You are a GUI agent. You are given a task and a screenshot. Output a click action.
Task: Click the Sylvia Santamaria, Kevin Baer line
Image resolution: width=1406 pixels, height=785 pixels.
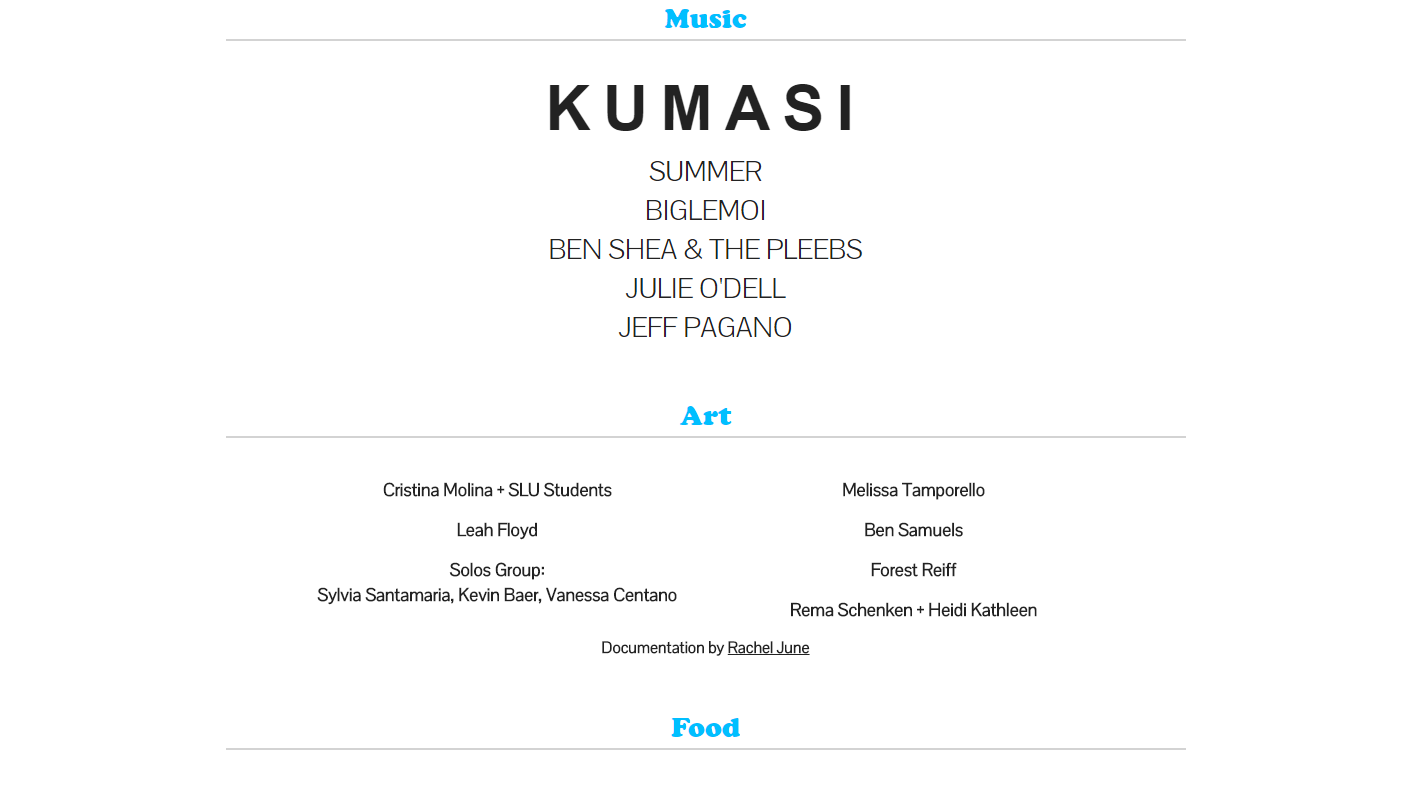(497, 595)
